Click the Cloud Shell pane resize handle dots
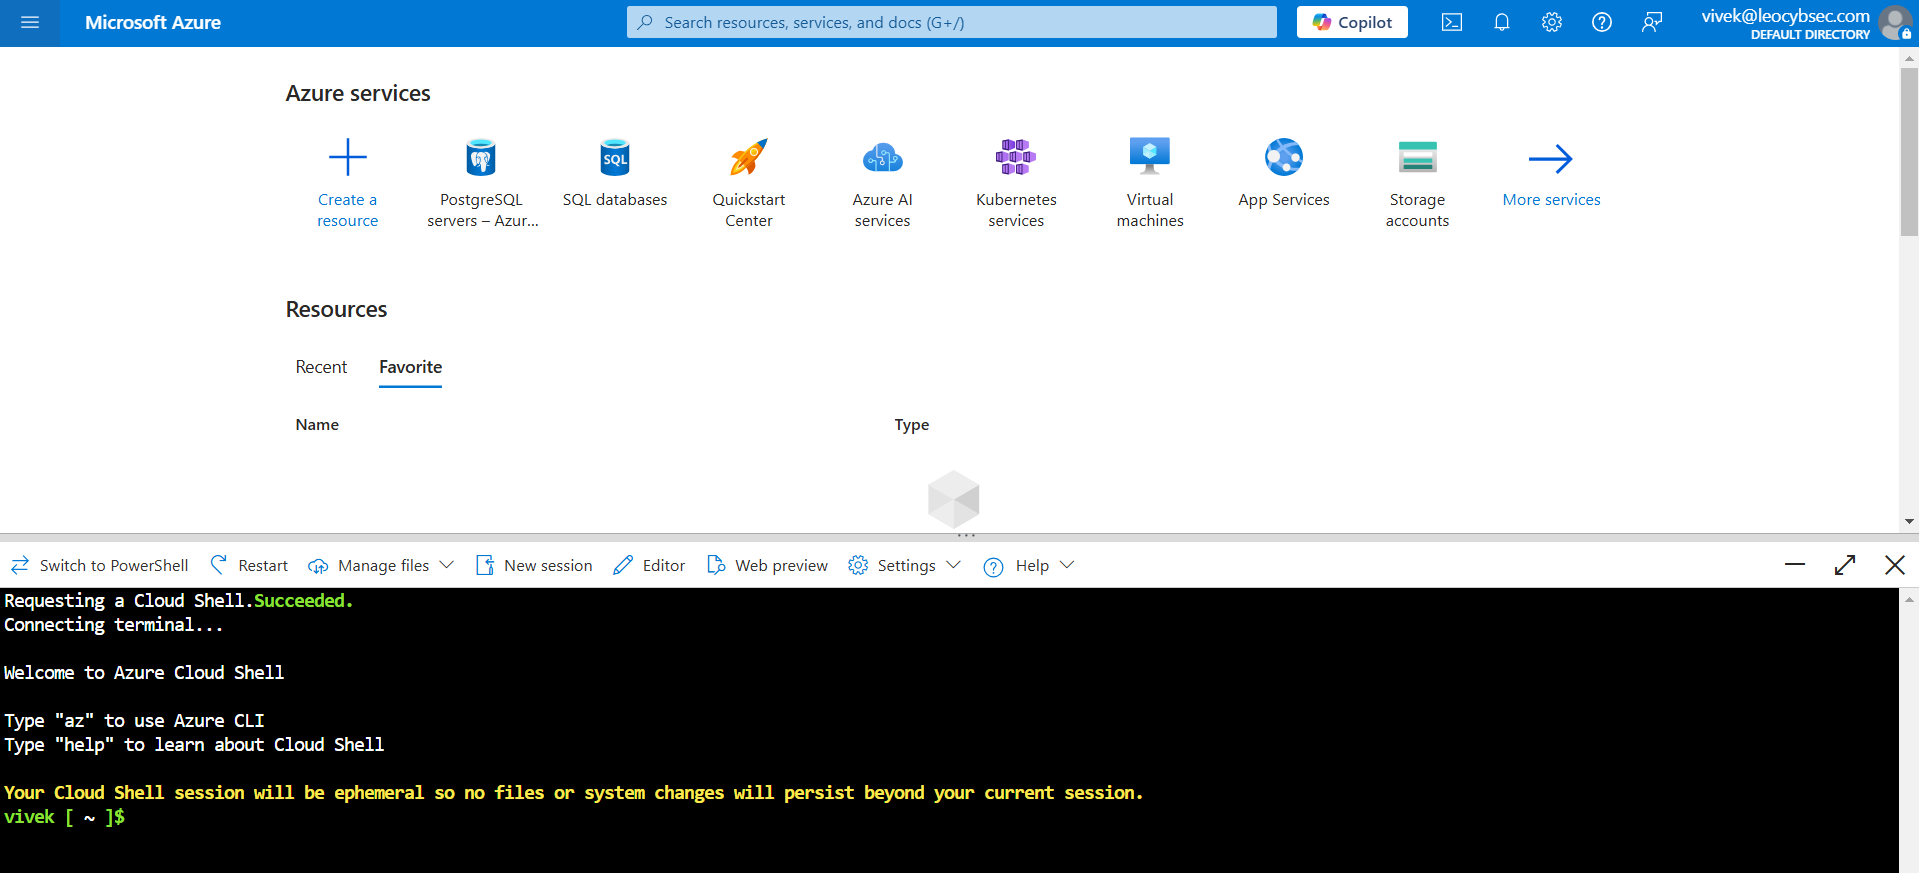 click(966, 536)
